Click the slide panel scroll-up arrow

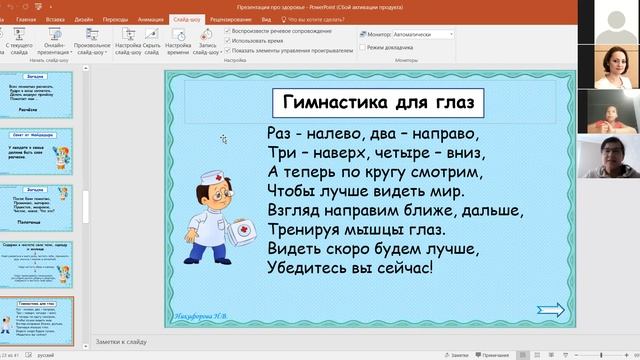85,69
